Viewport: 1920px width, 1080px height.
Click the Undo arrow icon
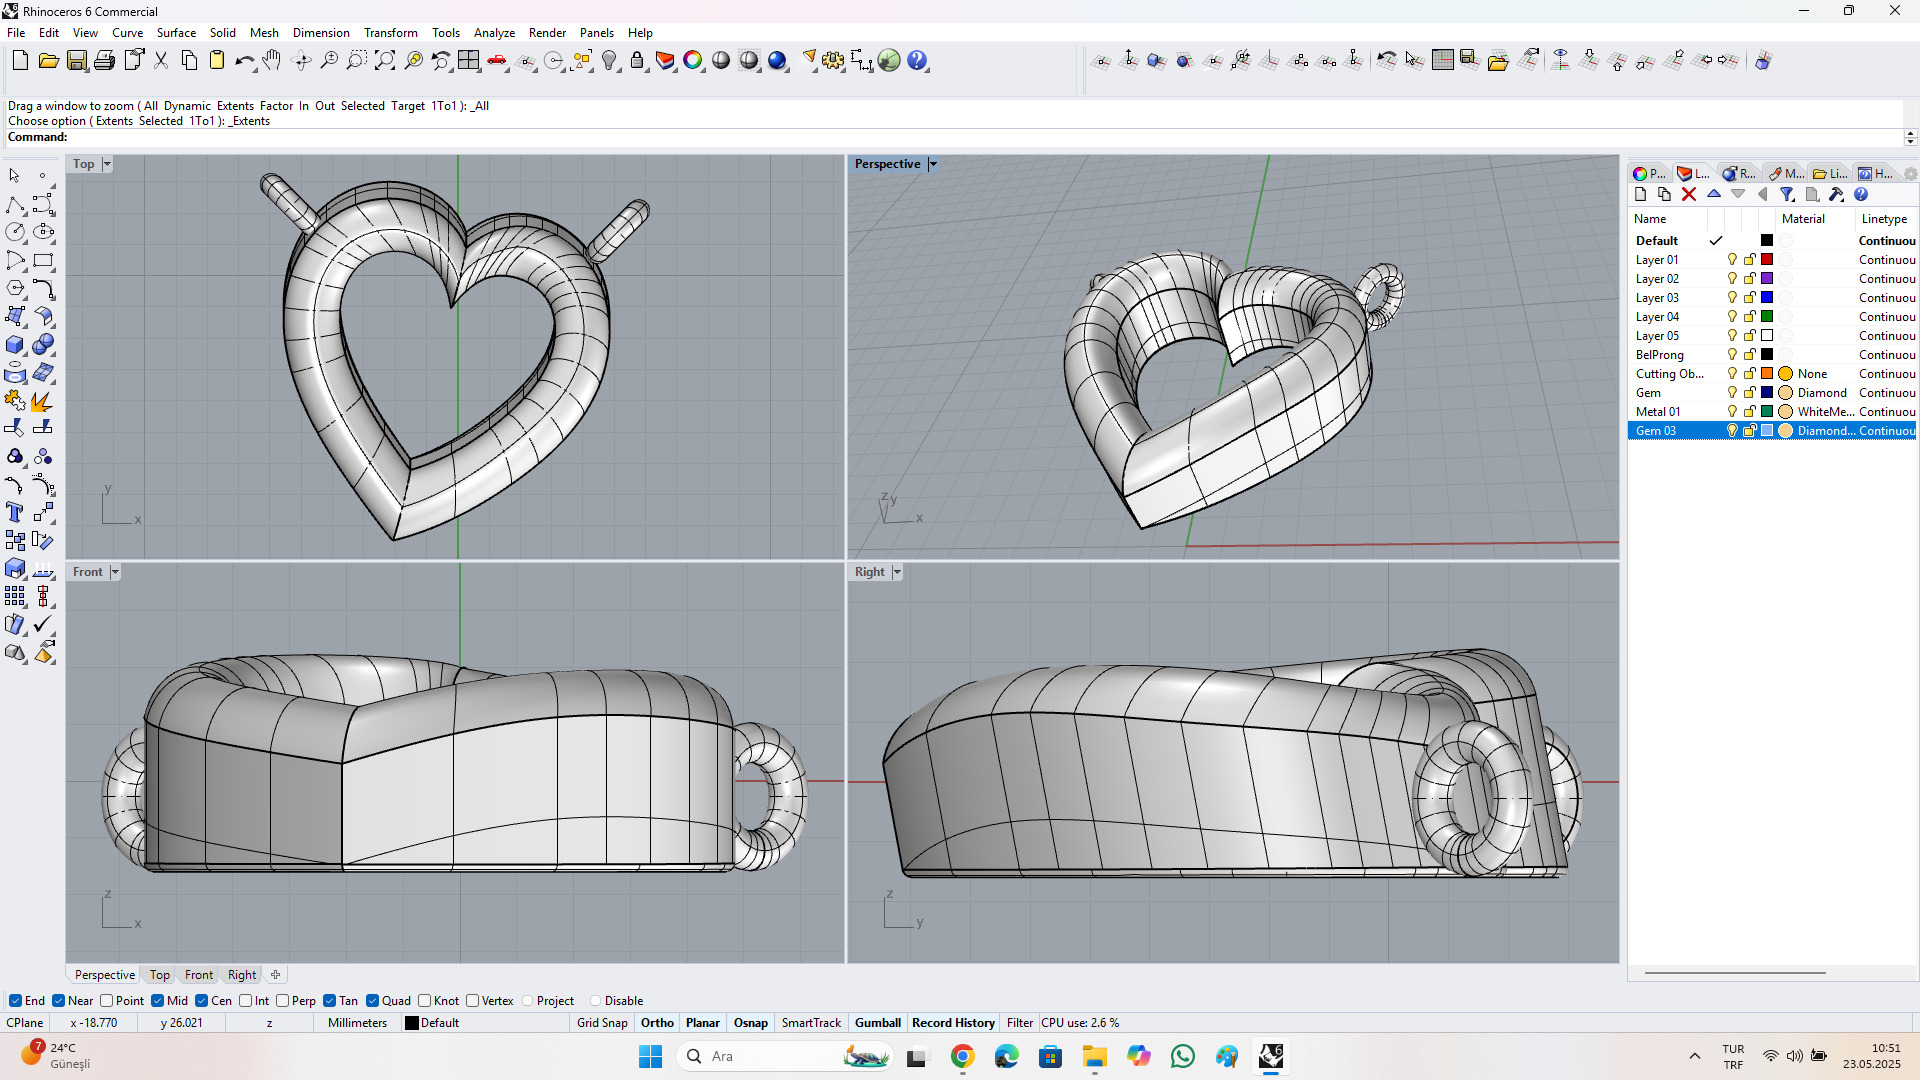[244, 61]
